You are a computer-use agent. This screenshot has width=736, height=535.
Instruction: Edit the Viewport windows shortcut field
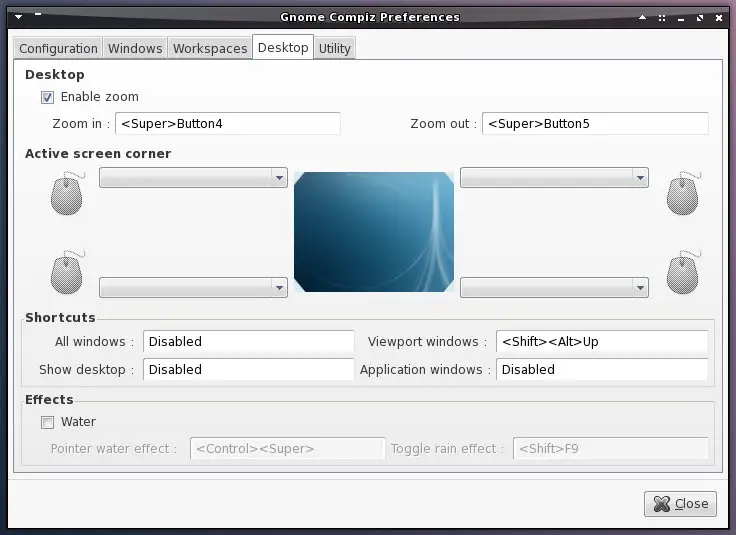602,341
